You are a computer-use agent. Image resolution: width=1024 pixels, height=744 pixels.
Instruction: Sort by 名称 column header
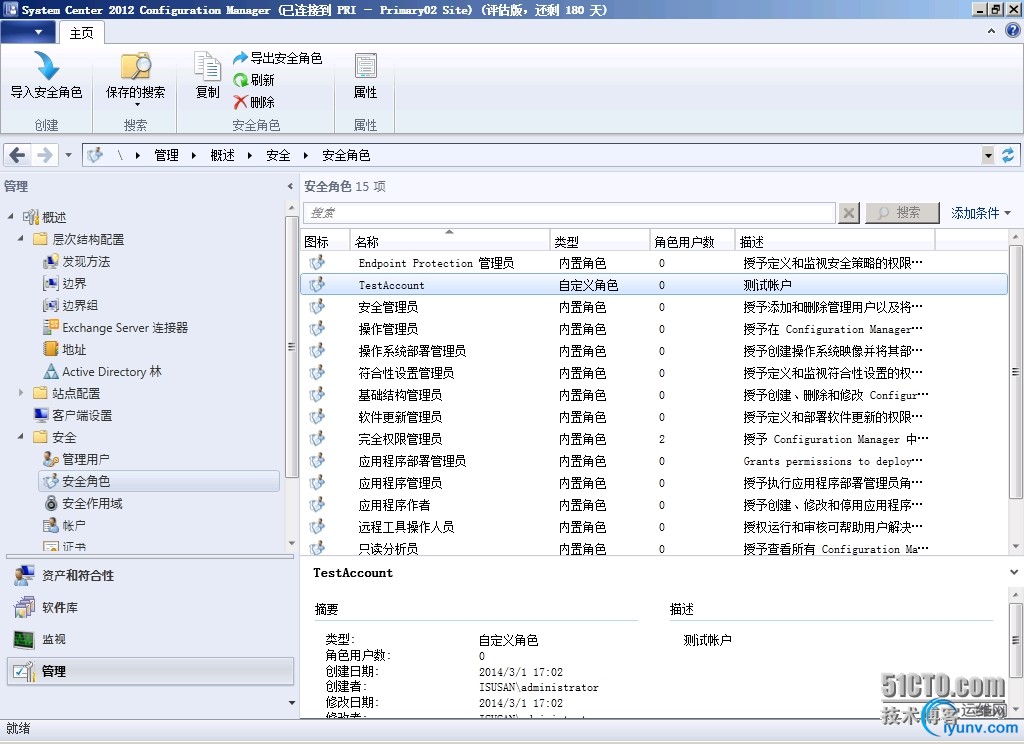coord(449,241)
